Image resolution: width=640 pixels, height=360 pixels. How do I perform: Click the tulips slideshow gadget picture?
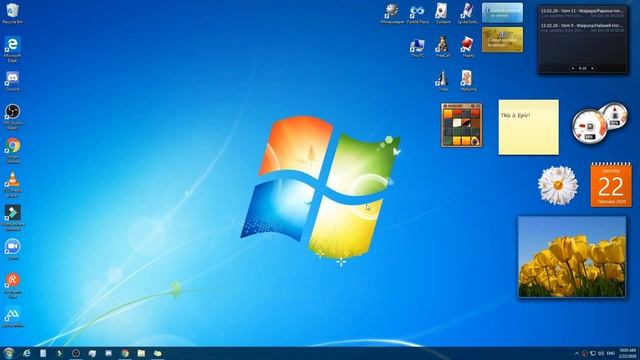tap(572, 257)
